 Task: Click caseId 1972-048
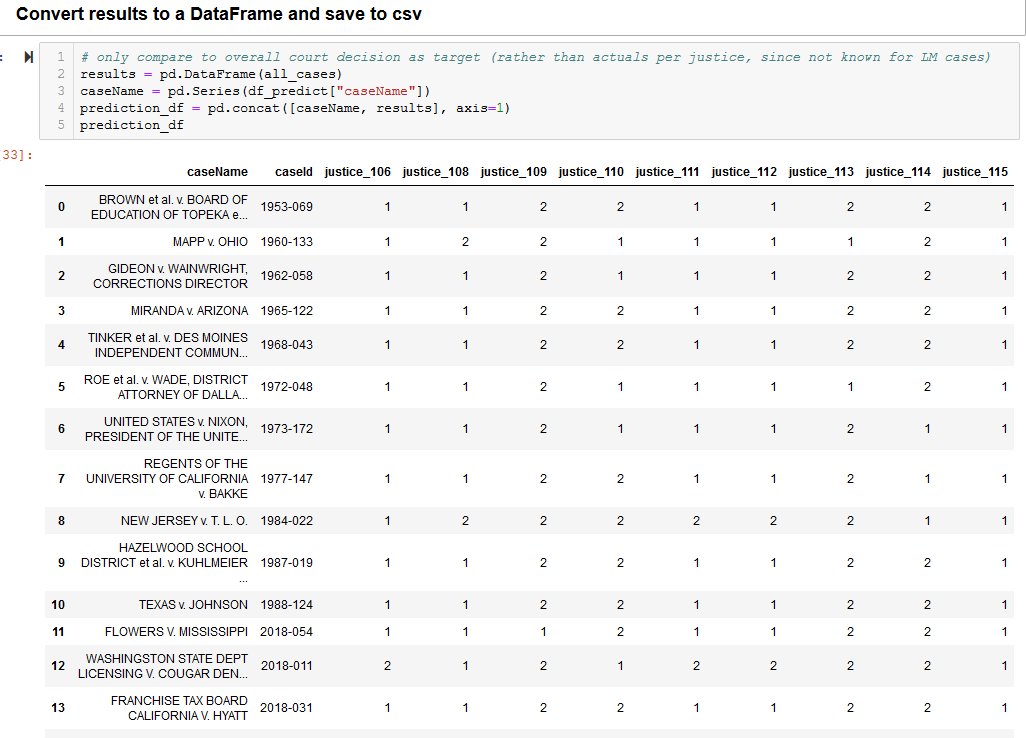pyautogui.click(x=287, y=387)
